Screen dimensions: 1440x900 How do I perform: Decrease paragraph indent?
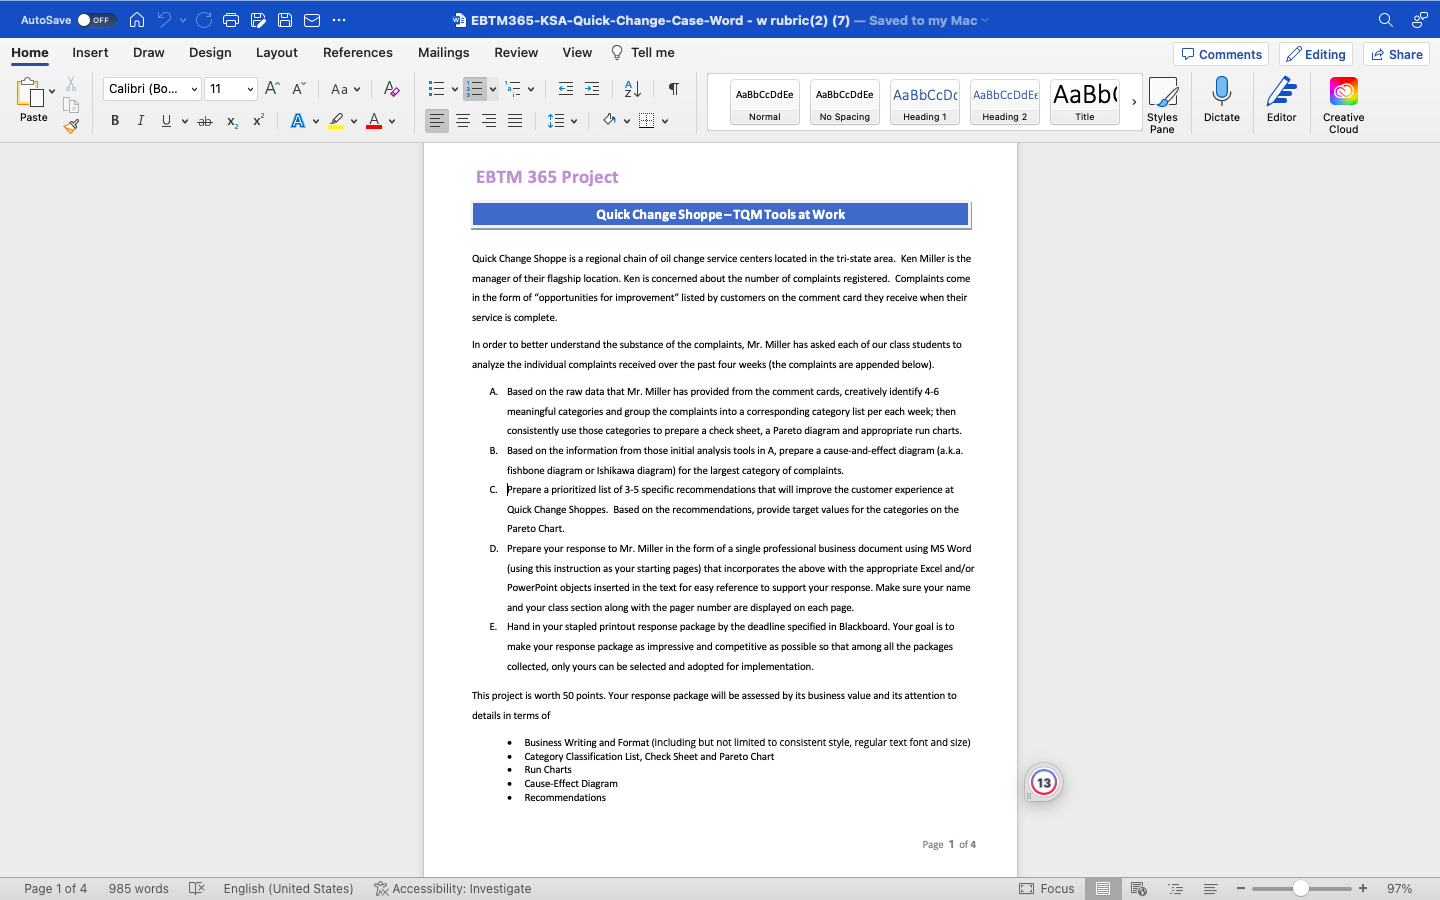click(566, 89)
